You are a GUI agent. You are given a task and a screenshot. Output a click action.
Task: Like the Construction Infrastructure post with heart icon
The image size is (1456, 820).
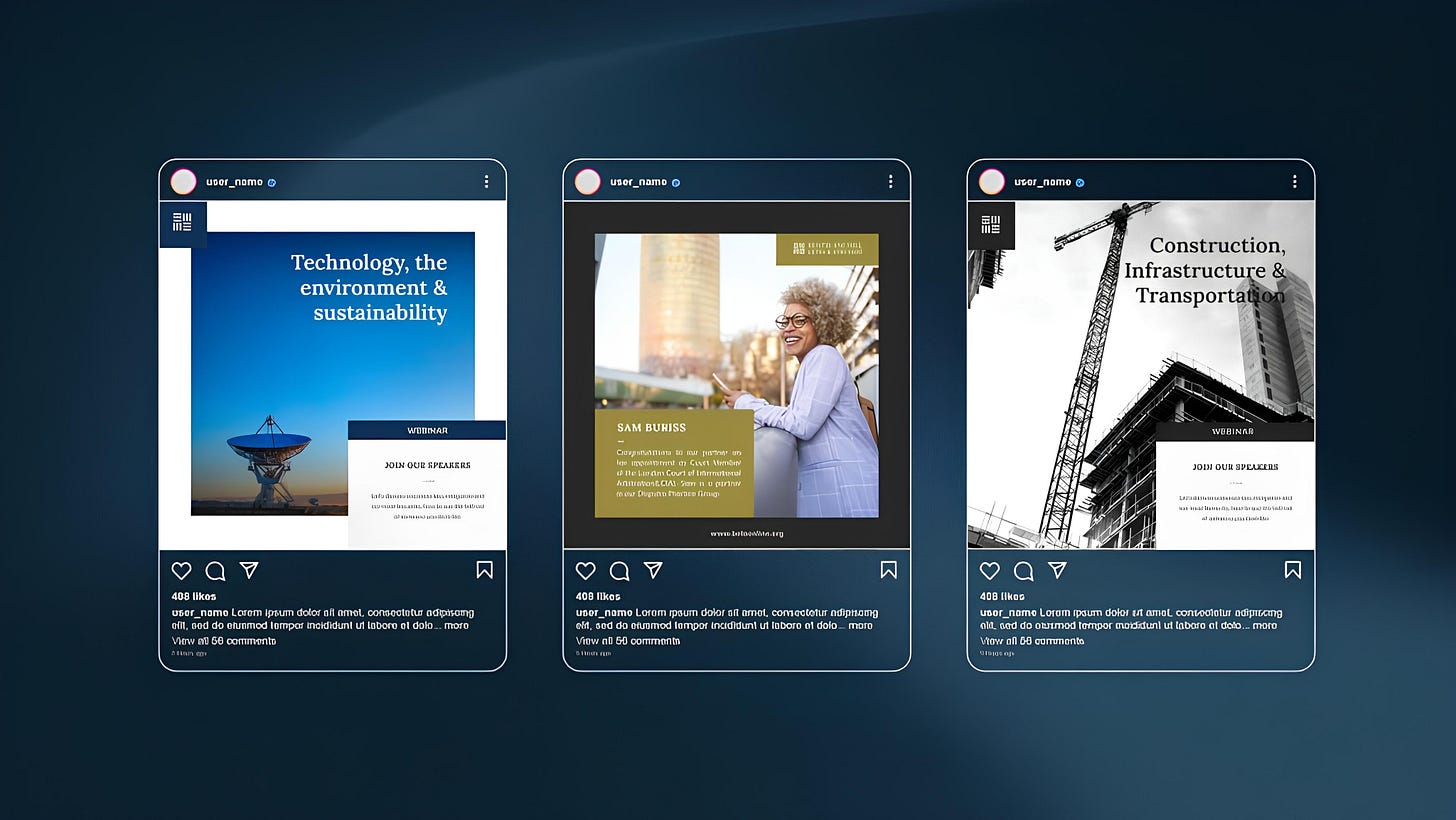click(x=989, y=571)
